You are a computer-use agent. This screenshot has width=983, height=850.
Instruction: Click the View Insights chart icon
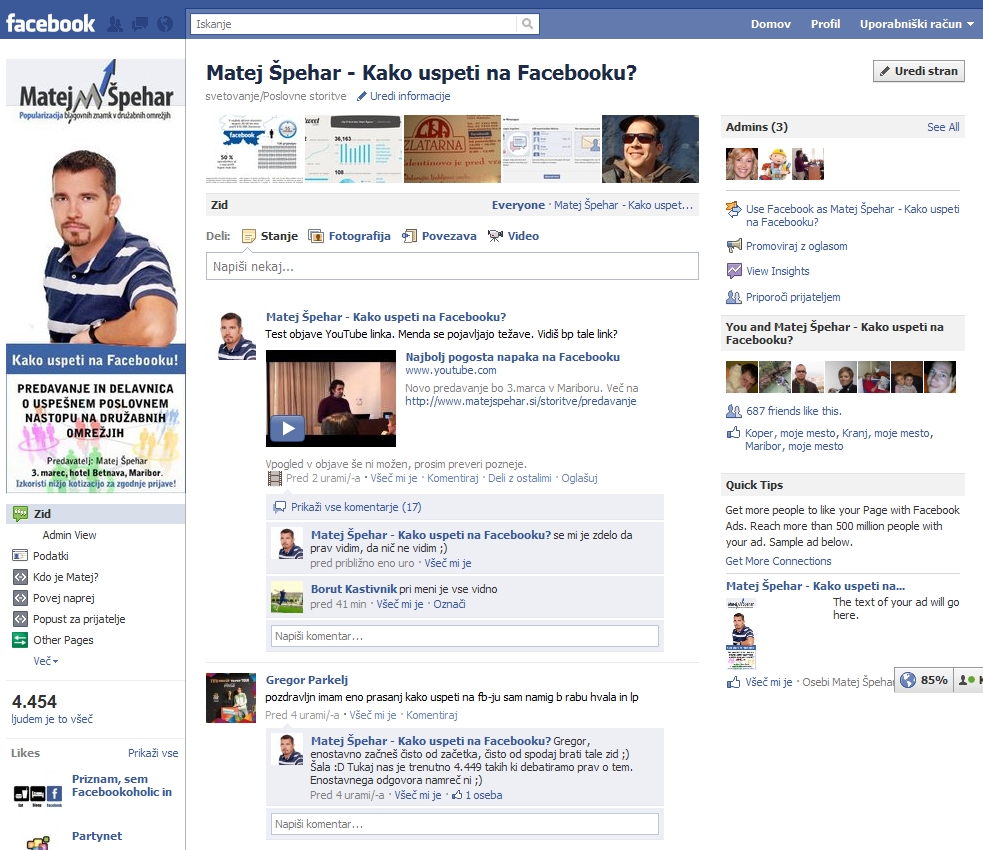pyautogui.click(x=734, y=271)
